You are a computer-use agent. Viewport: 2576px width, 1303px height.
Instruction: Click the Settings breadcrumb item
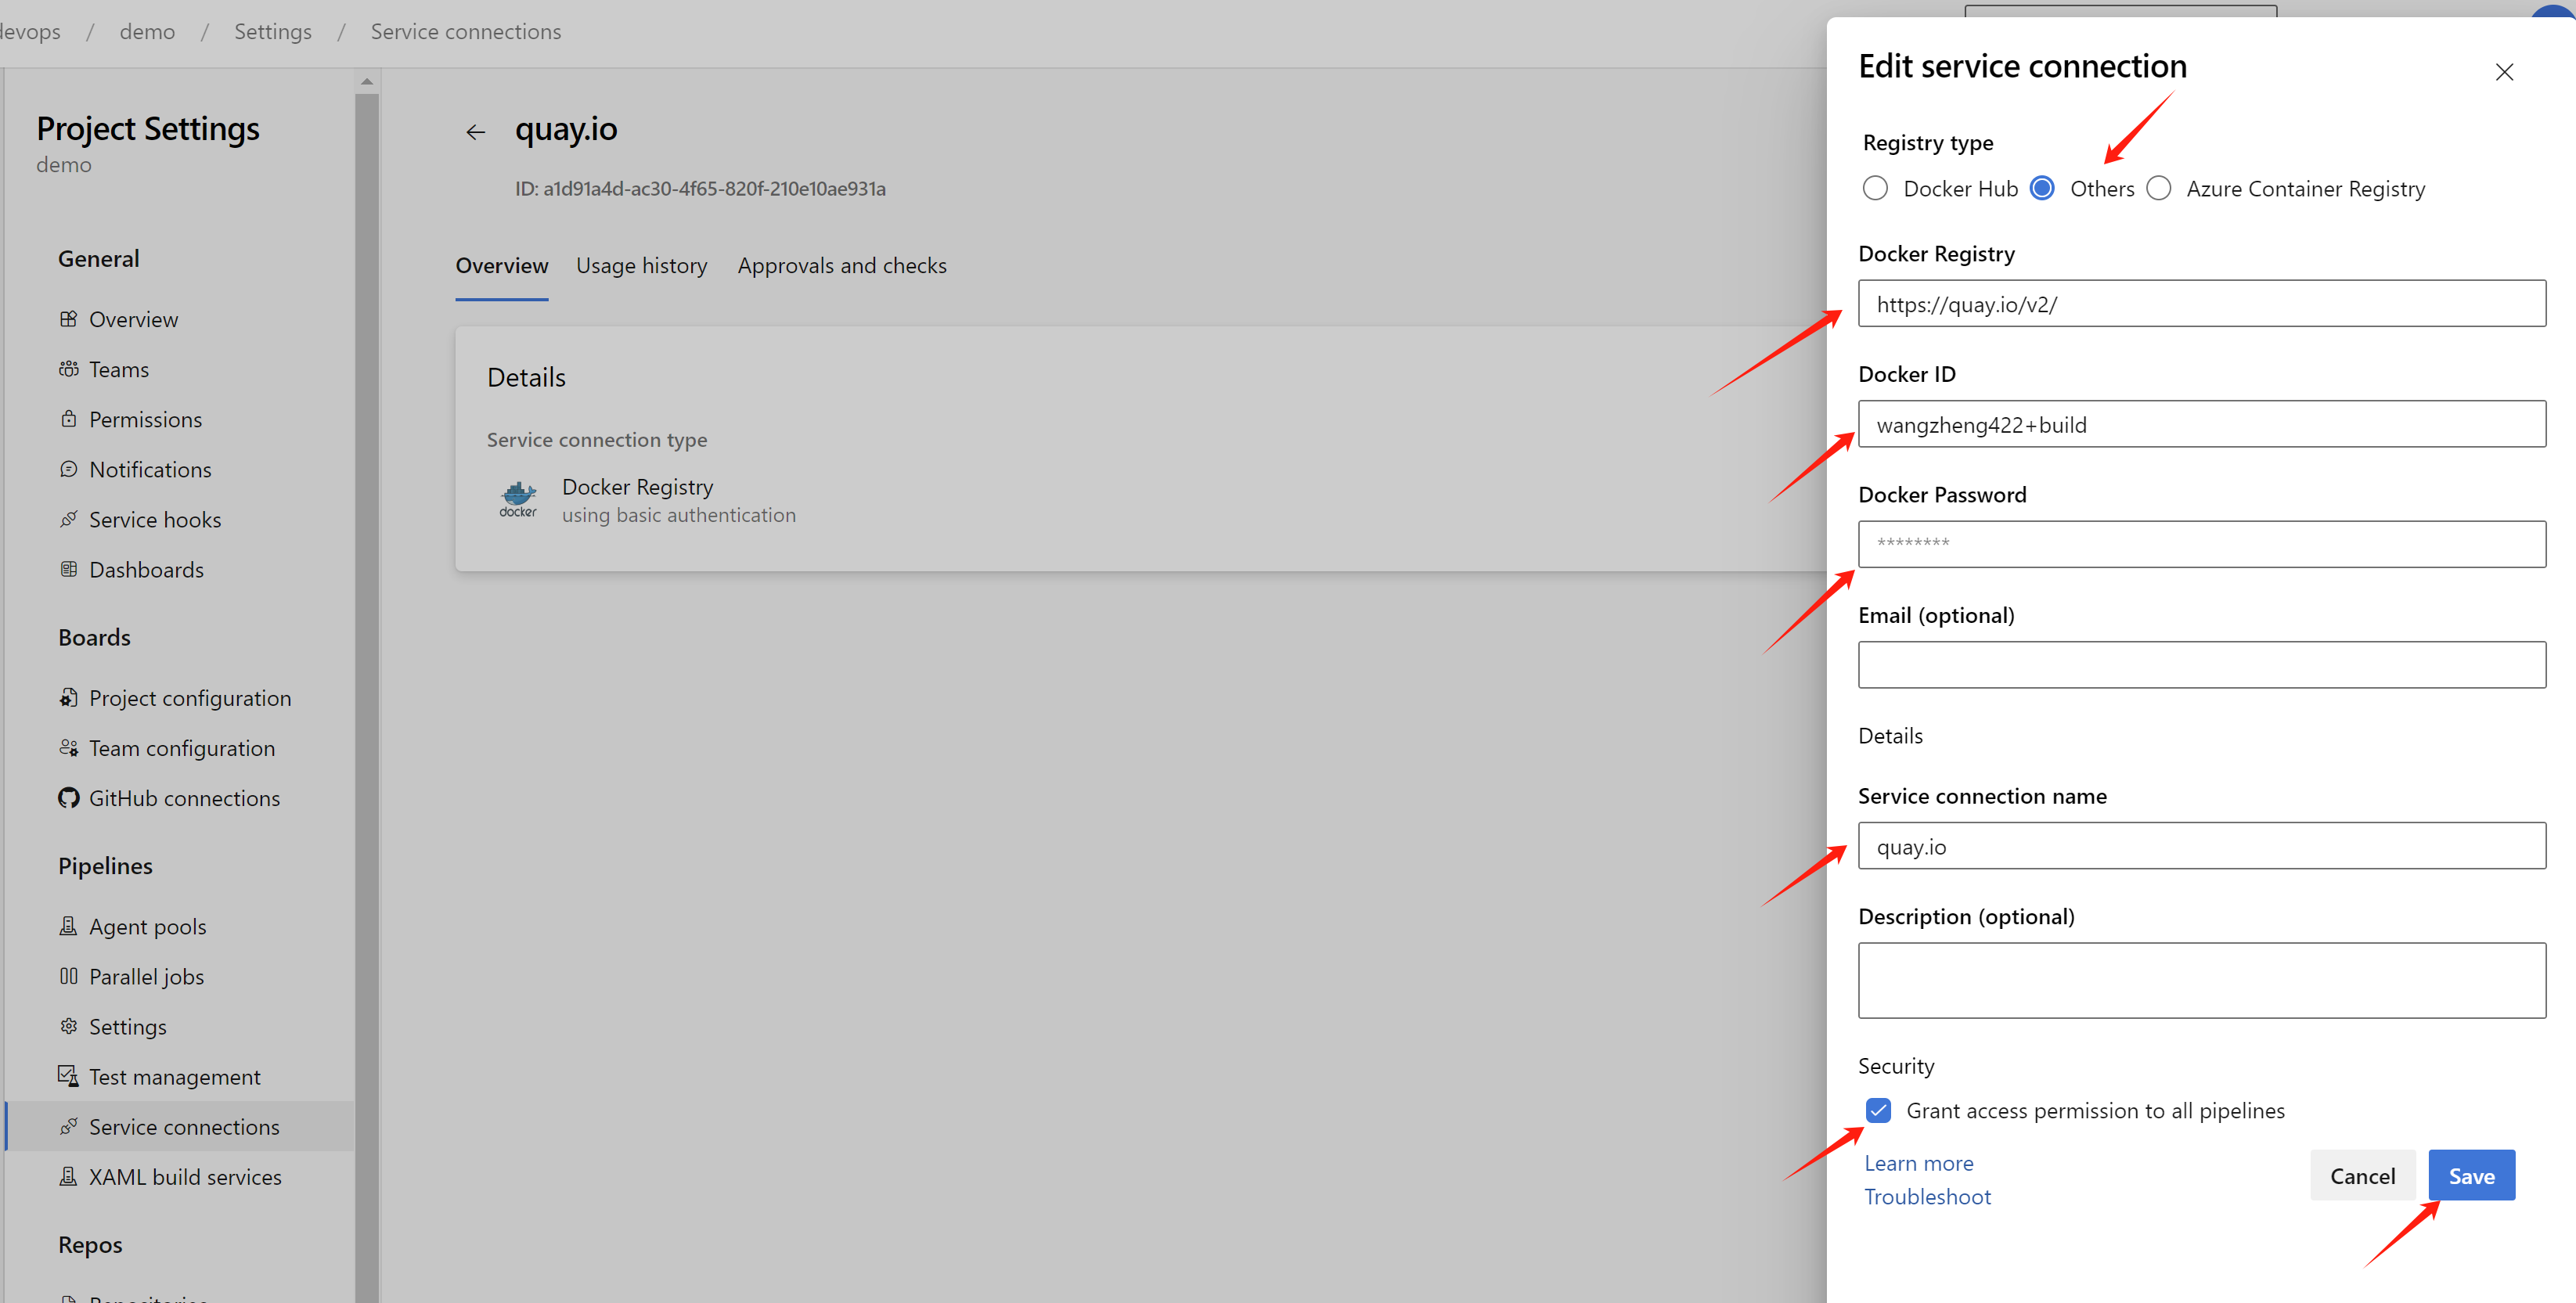point(272,32)
